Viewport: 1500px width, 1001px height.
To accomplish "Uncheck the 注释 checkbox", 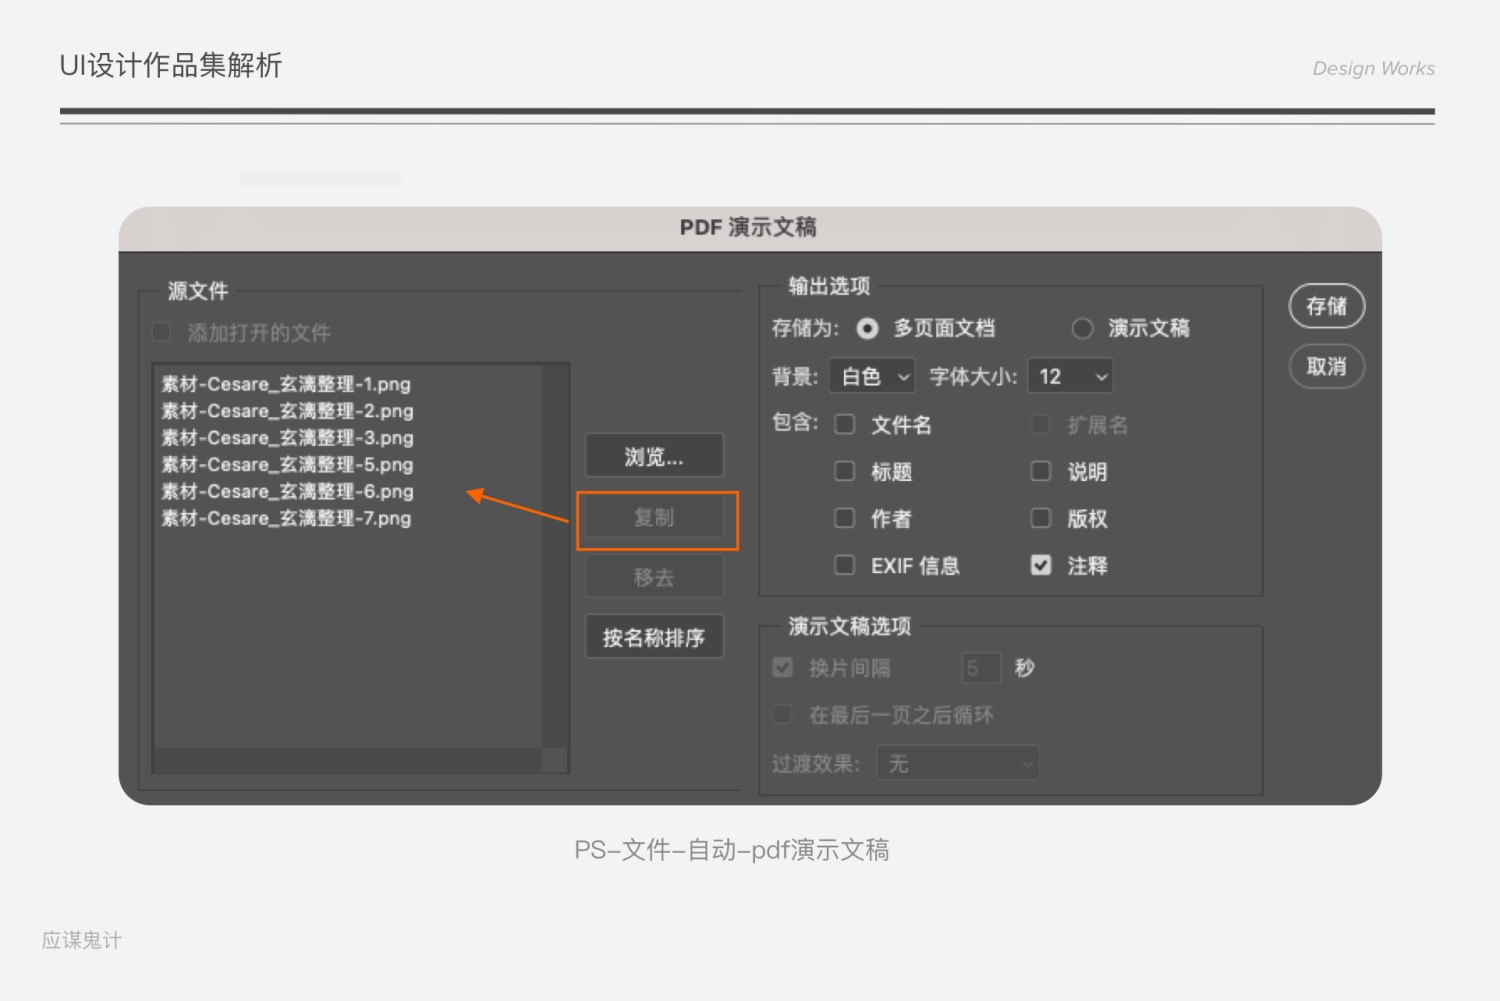I will click(1040, 565).
